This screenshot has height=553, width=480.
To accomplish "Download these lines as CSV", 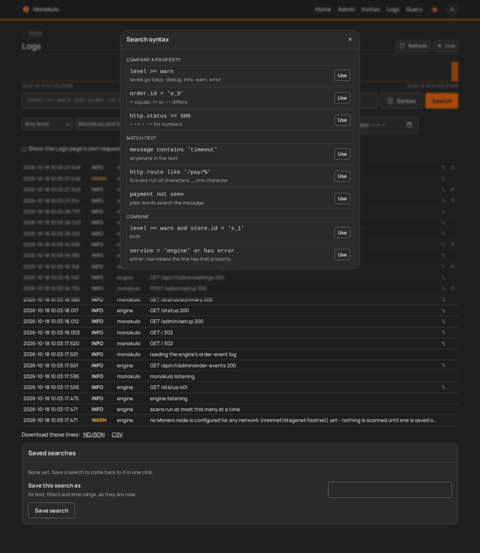I will tap(117, 435).
